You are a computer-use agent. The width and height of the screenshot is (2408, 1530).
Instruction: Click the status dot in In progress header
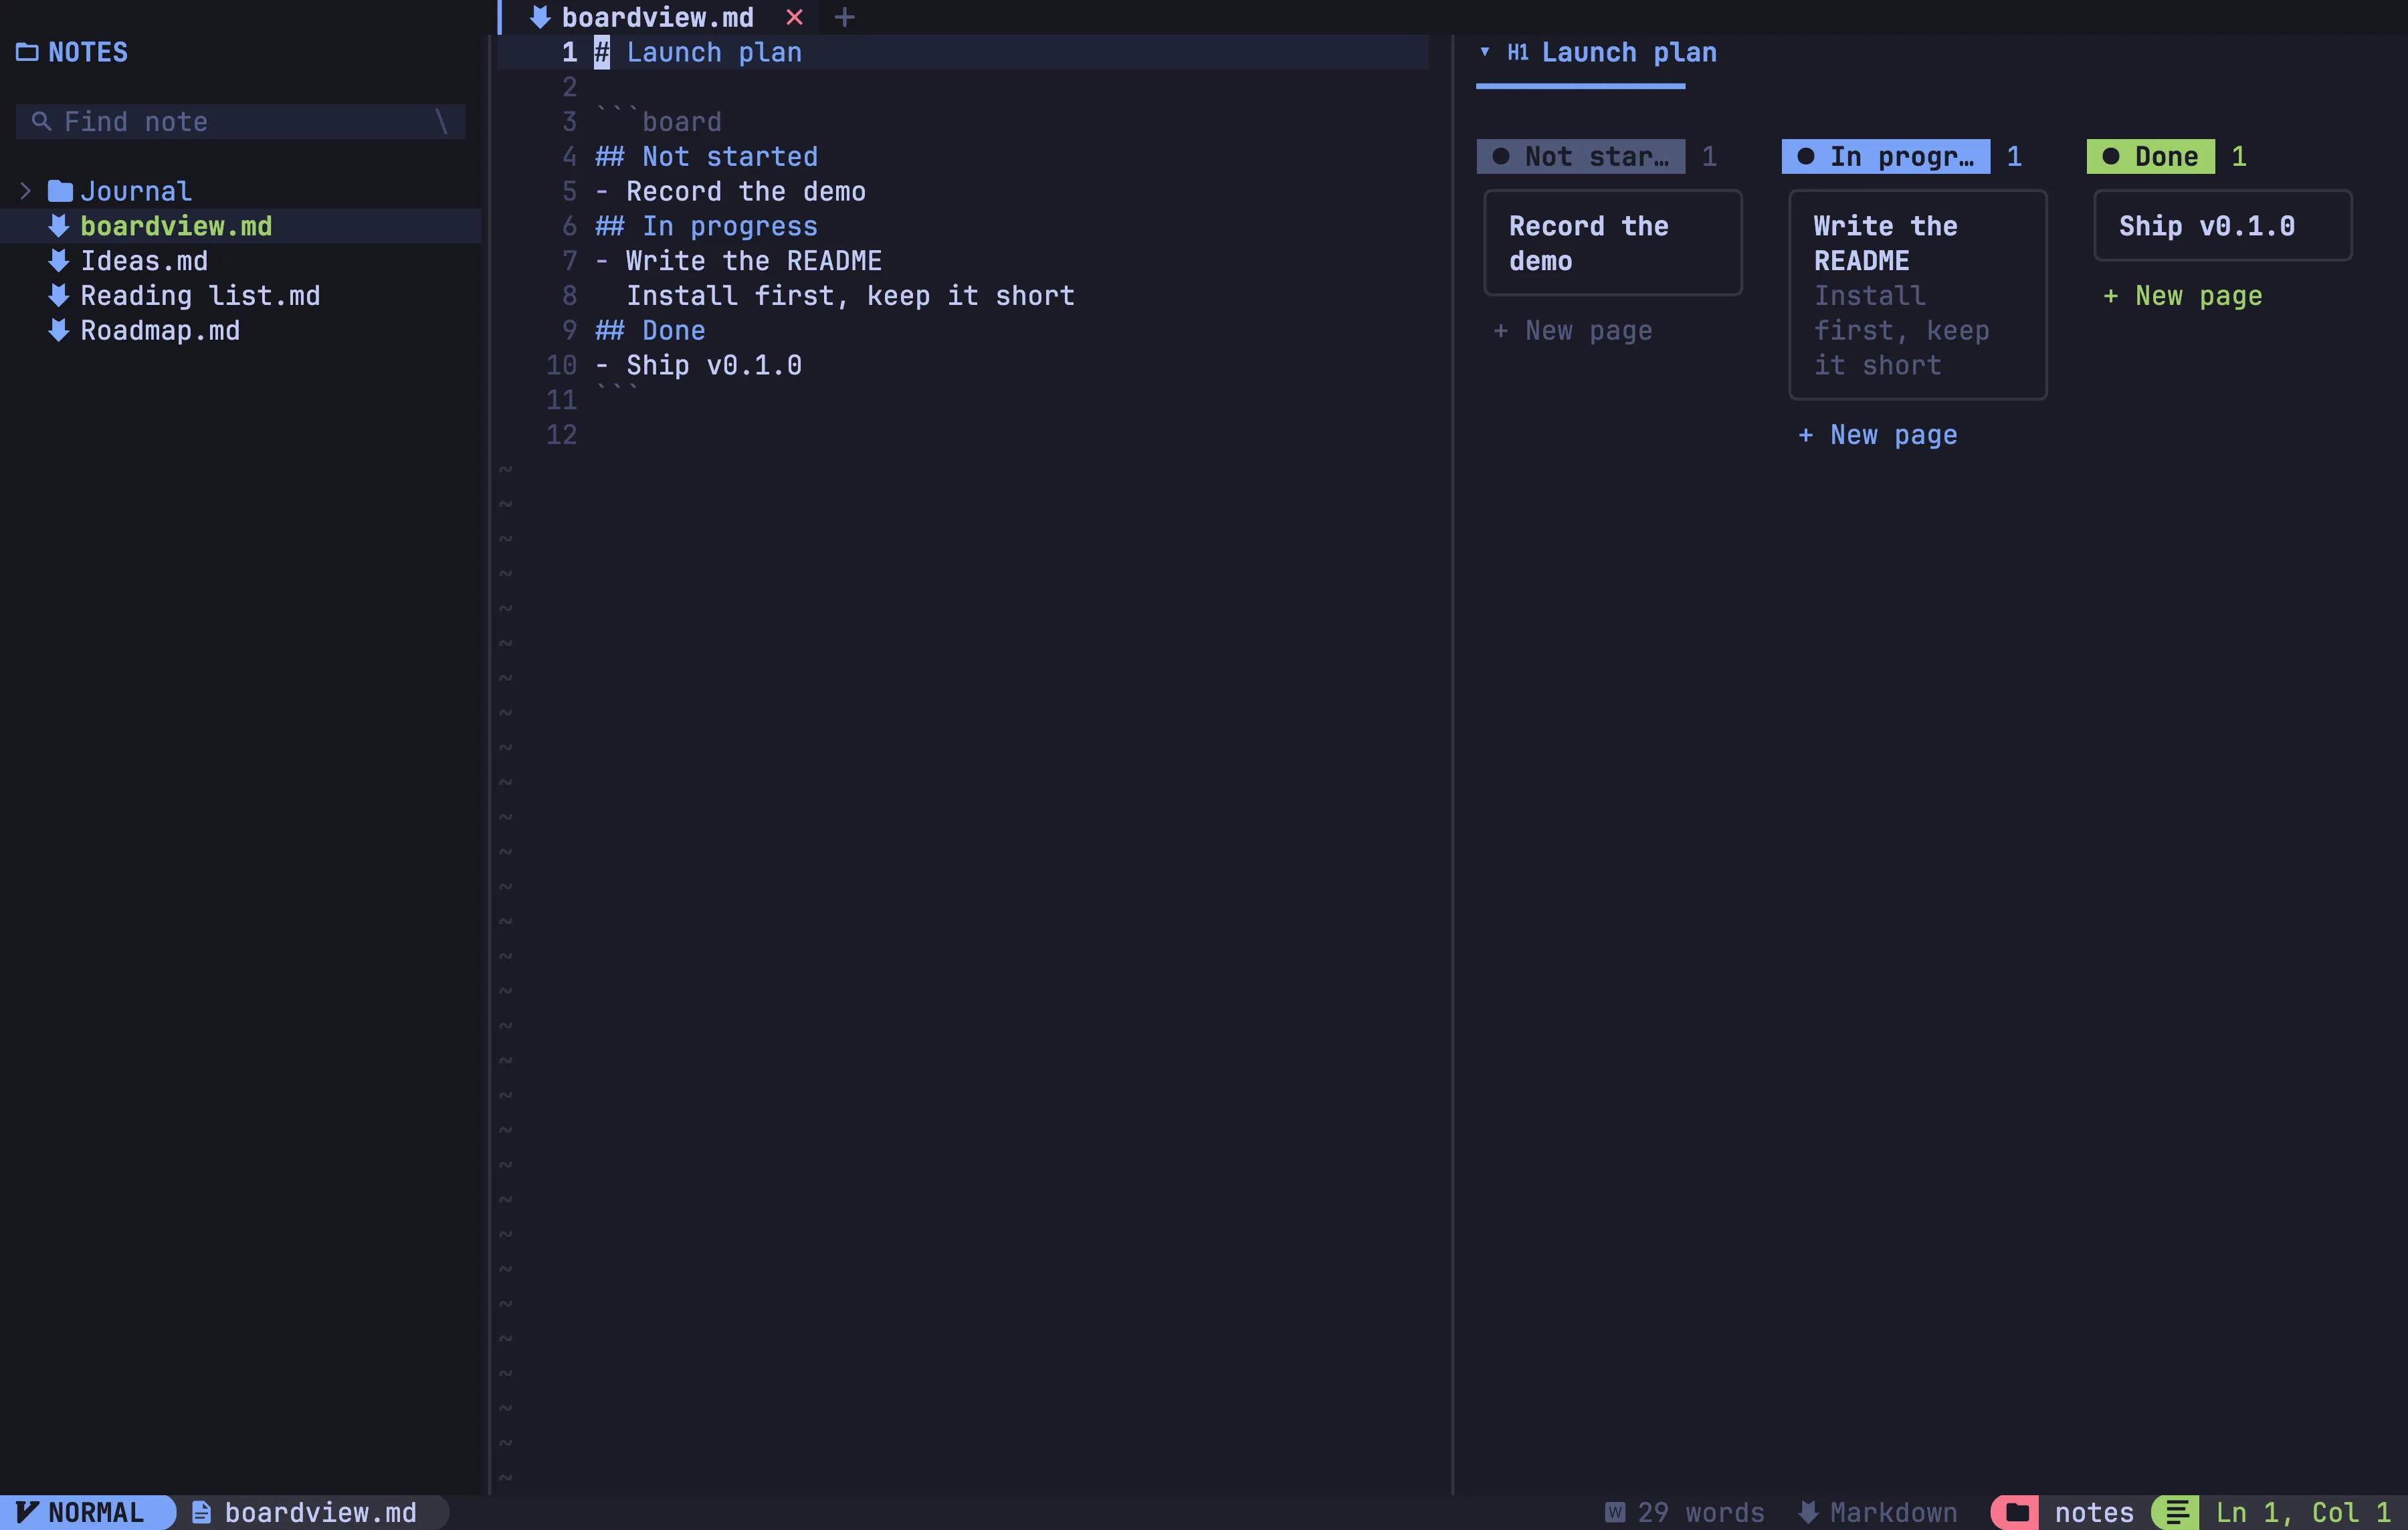[x=1805, y=156]
